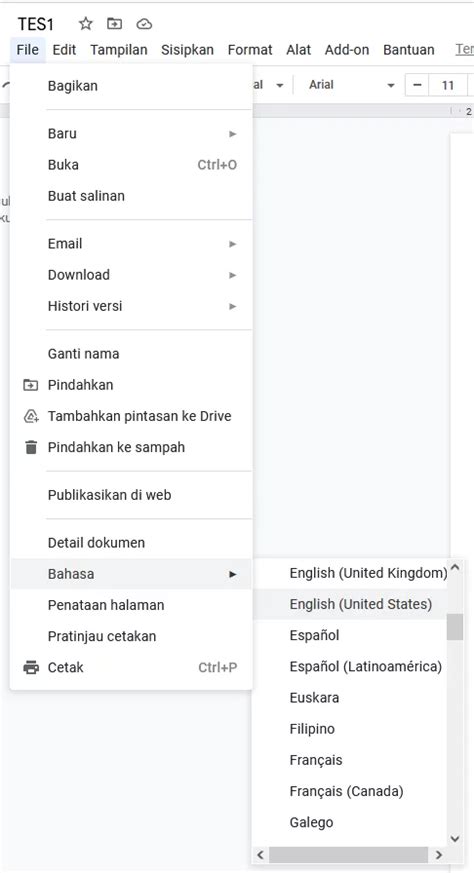The height and width of the screenshot is (873, 474).
Task: Expand the Download submenu
Action: point(131,275)
